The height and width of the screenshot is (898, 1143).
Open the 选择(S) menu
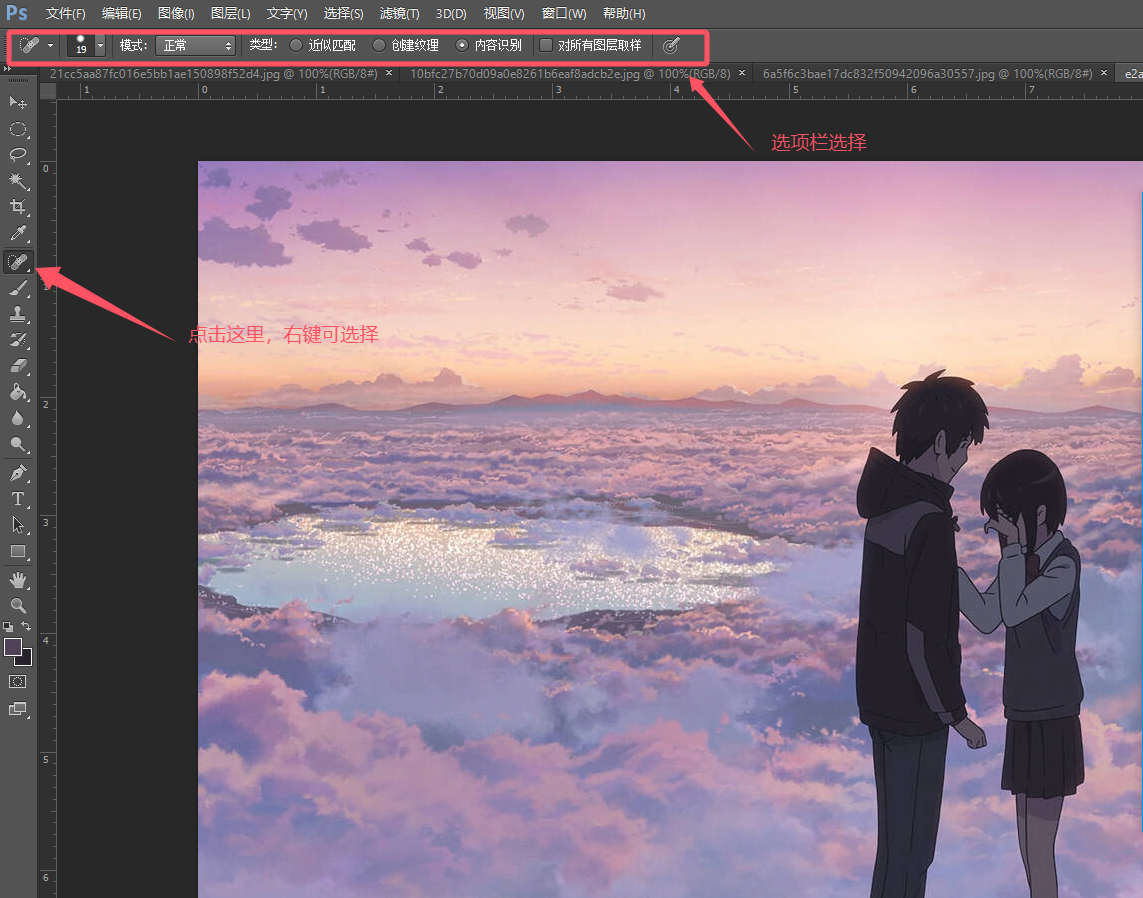pyautogui.click(x=343, y=13)
